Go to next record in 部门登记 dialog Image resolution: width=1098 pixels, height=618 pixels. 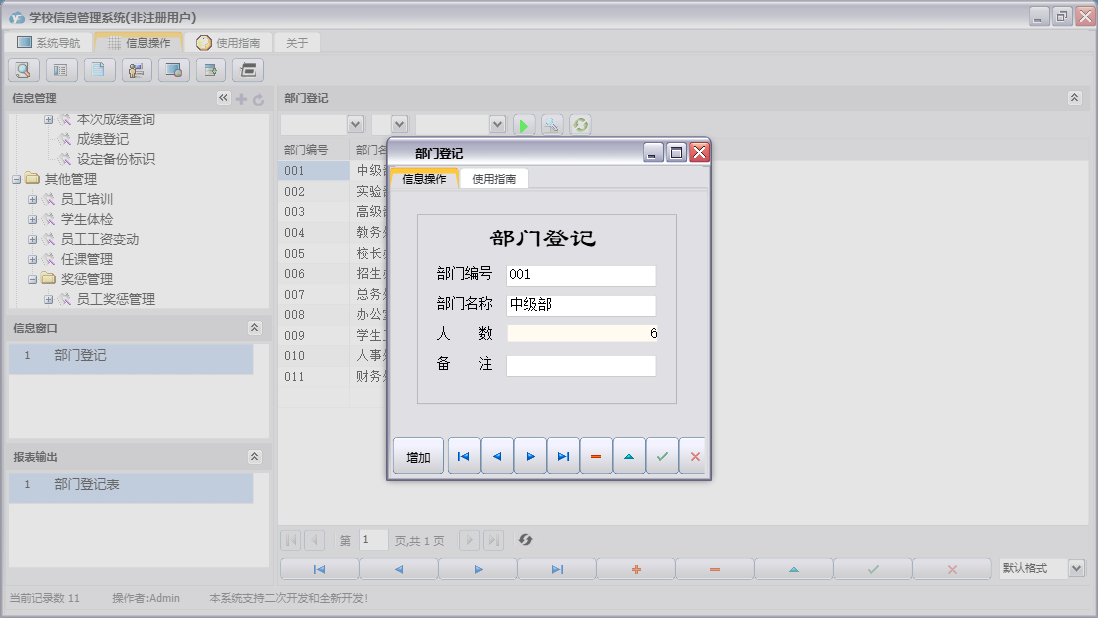pyautogui.click(x=530, y=456)
